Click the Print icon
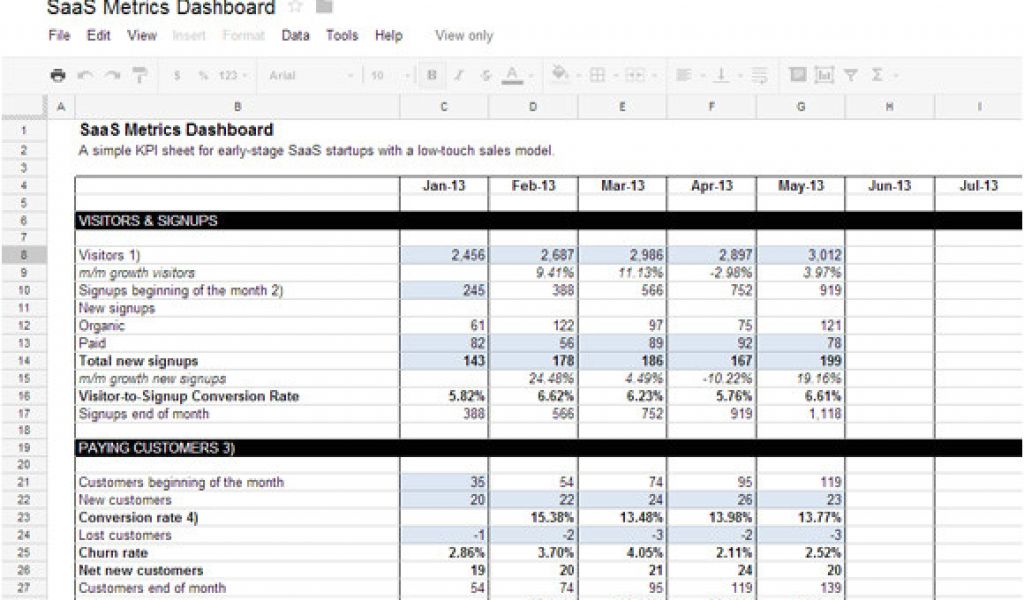 pyautogui.click(x=57, y=73)
